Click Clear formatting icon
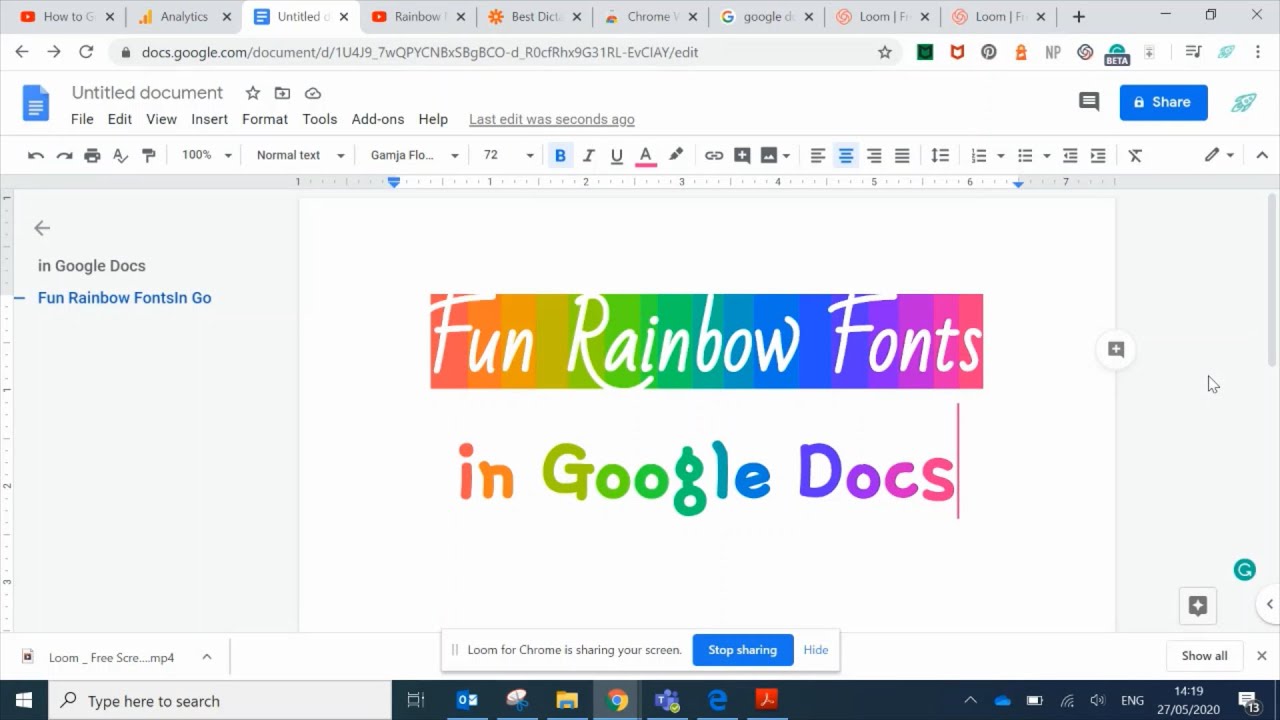 [1135, 155]
